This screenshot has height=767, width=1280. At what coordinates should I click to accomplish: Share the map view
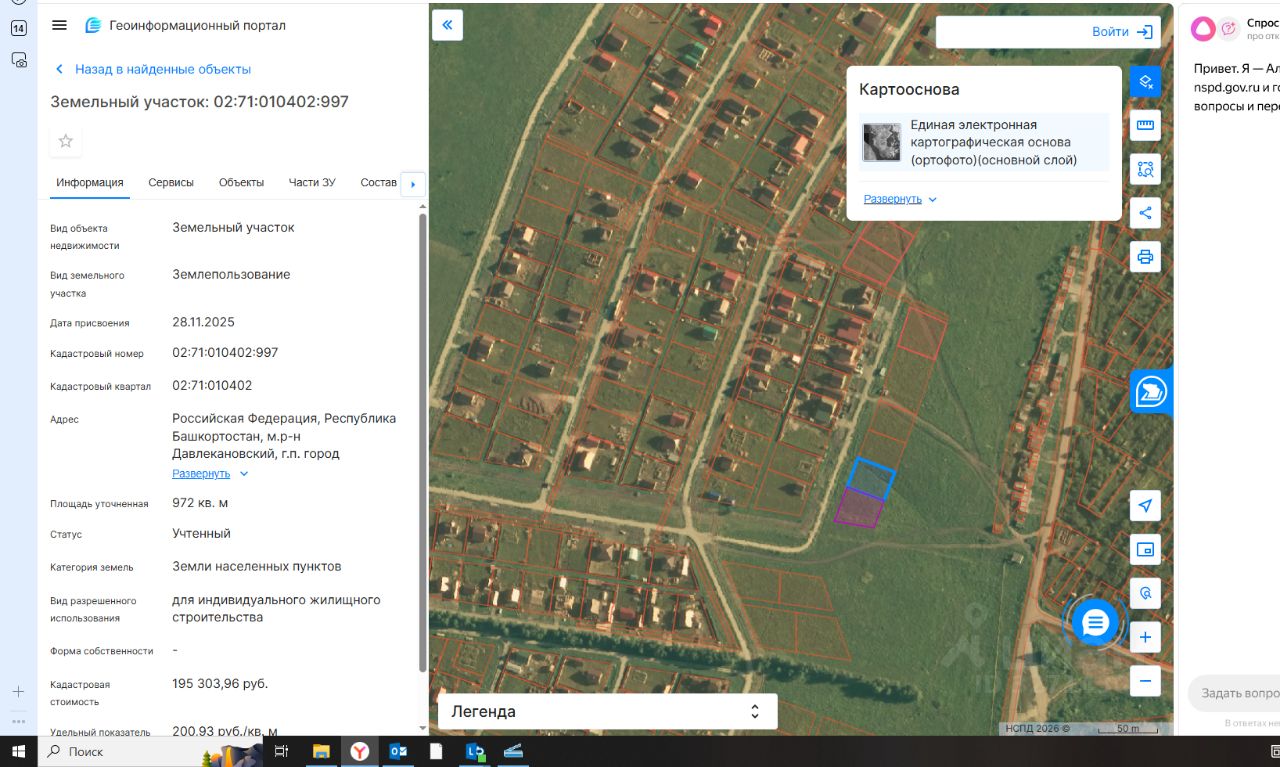(1145, 213)
